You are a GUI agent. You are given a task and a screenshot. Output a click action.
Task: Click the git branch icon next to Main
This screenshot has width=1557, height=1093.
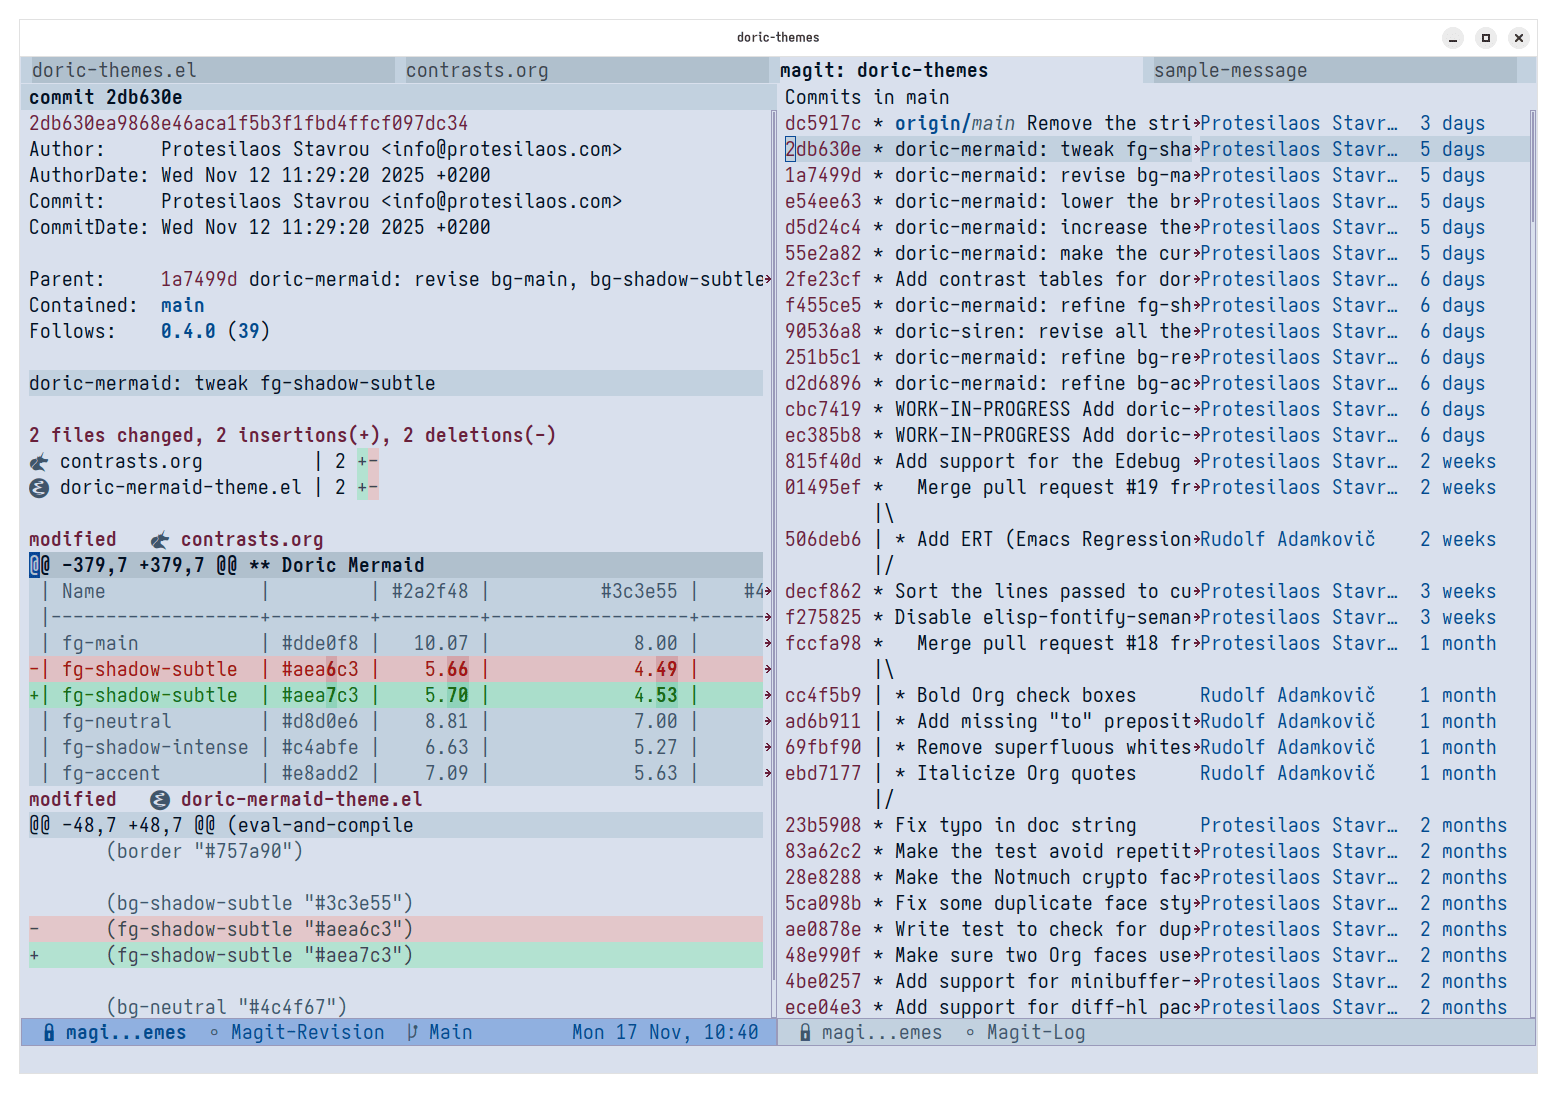411,1033
